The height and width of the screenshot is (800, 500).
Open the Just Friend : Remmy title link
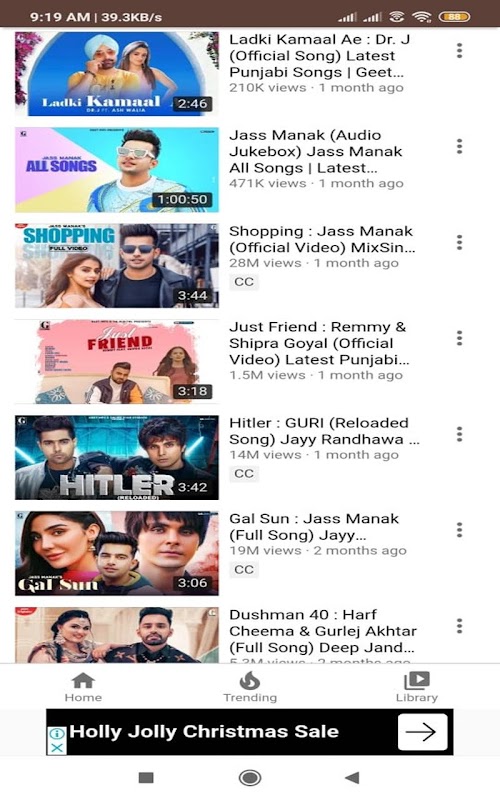coord(319,343)
